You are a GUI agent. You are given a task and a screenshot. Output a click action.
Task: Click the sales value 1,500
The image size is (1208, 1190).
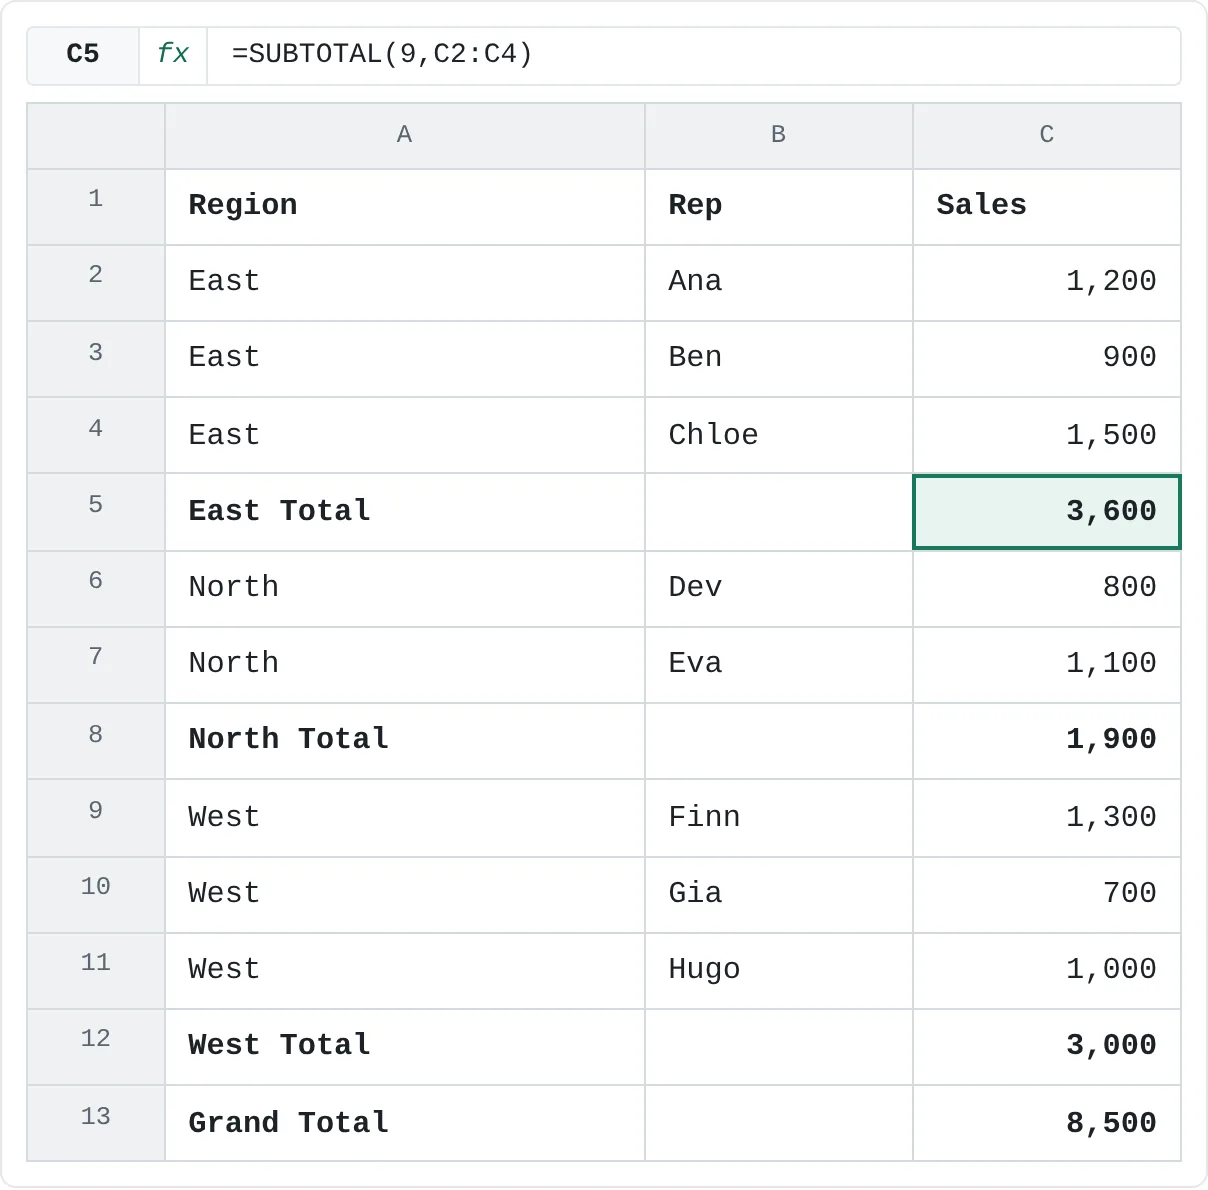(1047, 435)
